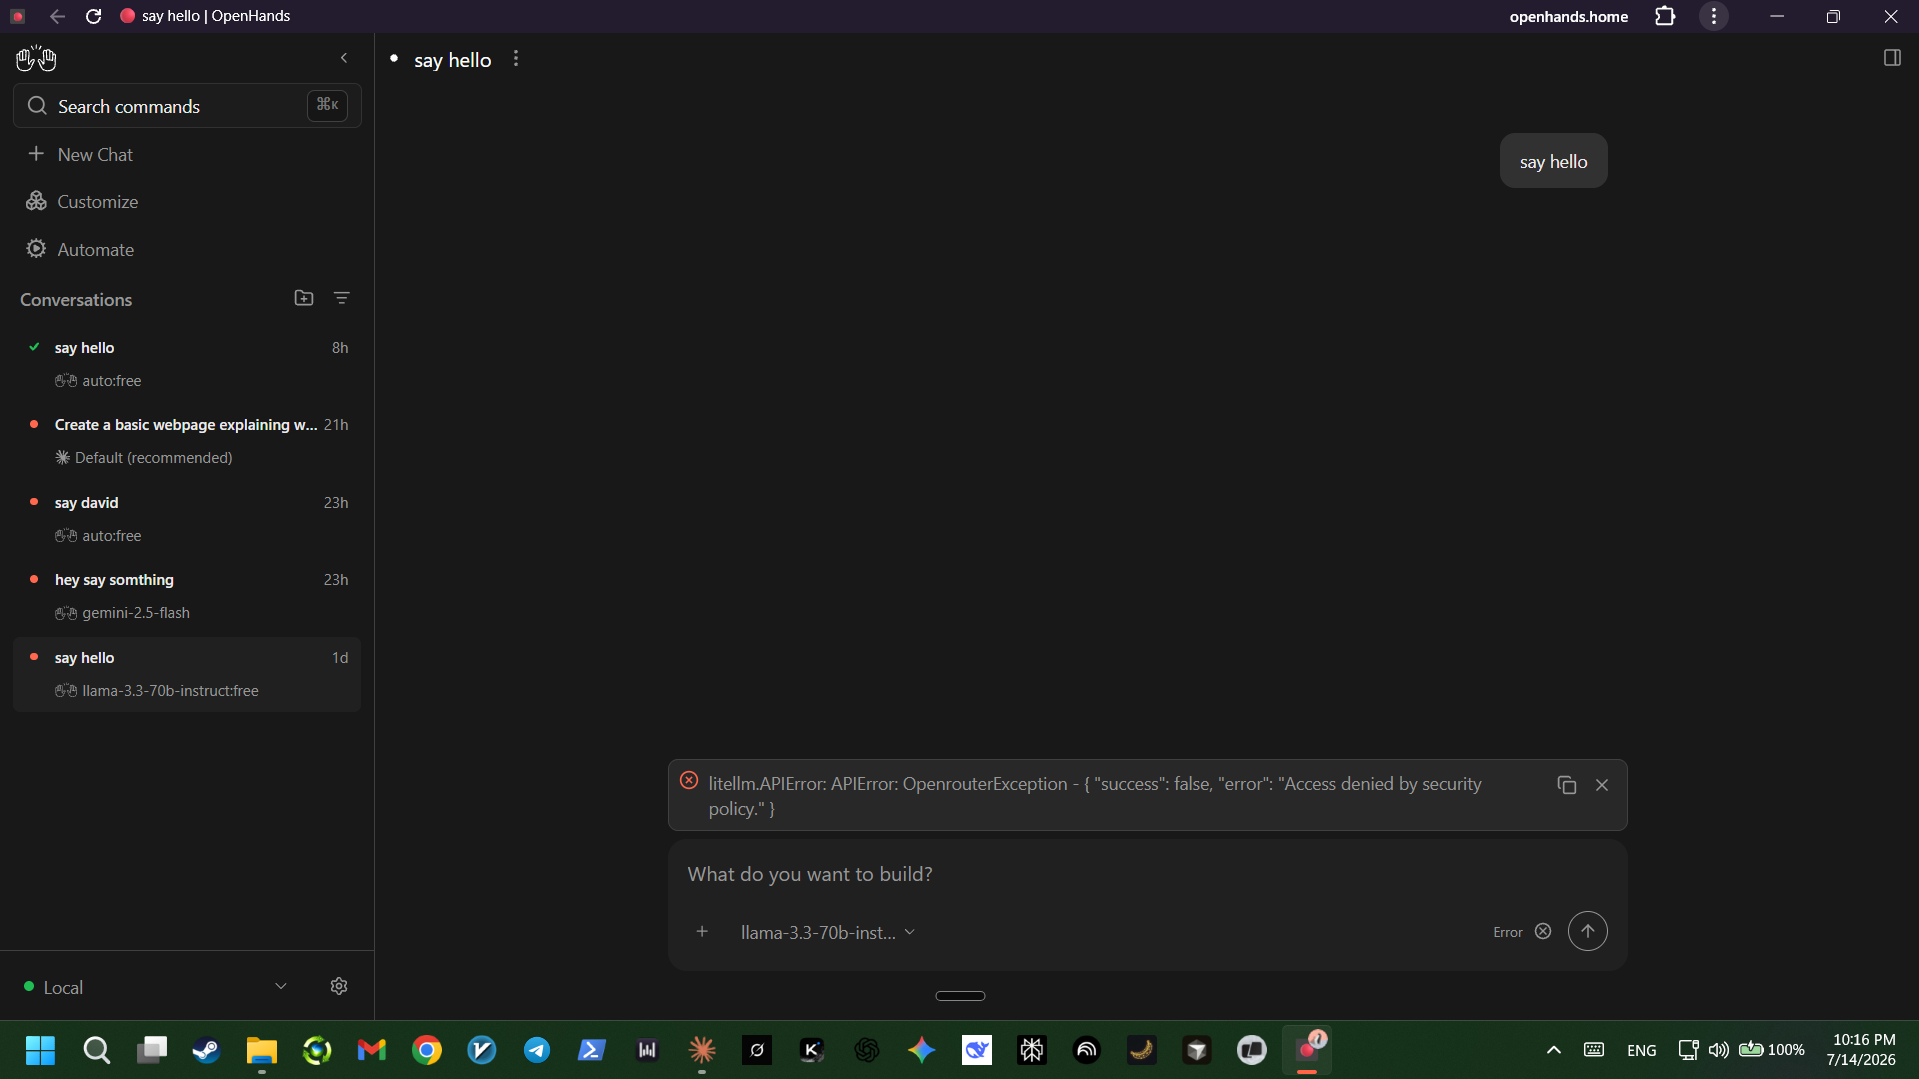Expand the llama-3.3-70b model selector
1919x1079 pixels.
click(x=827, y=932)
